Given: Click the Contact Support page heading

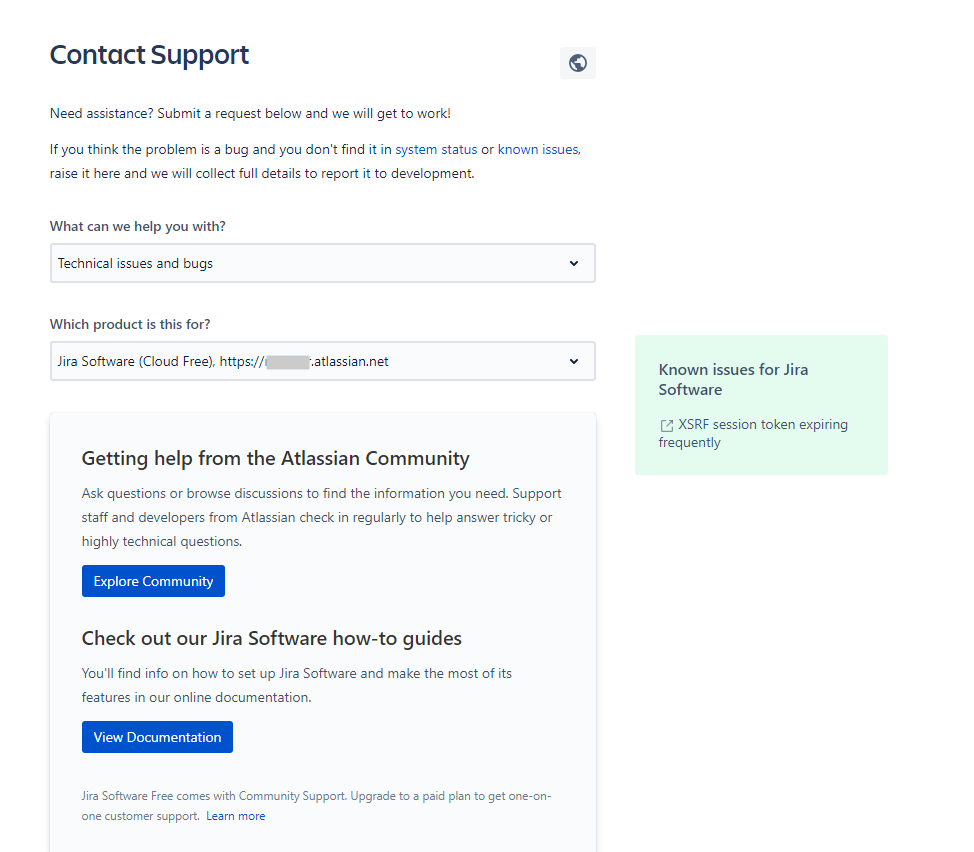Looking at the screenshot, I should (x=149, y=55).
